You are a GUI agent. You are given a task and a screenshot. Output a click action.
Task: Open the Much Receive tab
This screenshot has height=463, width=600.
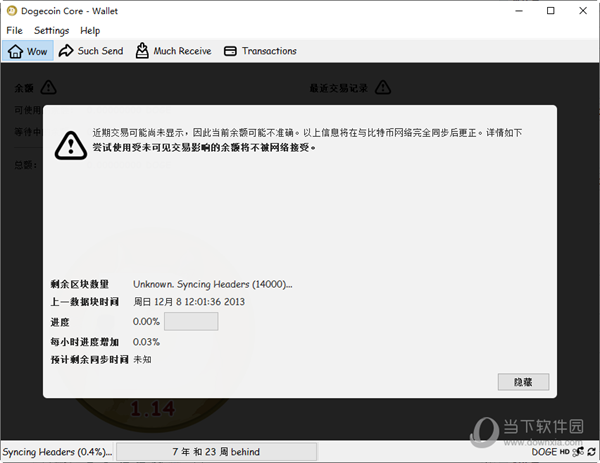[173, 51]
